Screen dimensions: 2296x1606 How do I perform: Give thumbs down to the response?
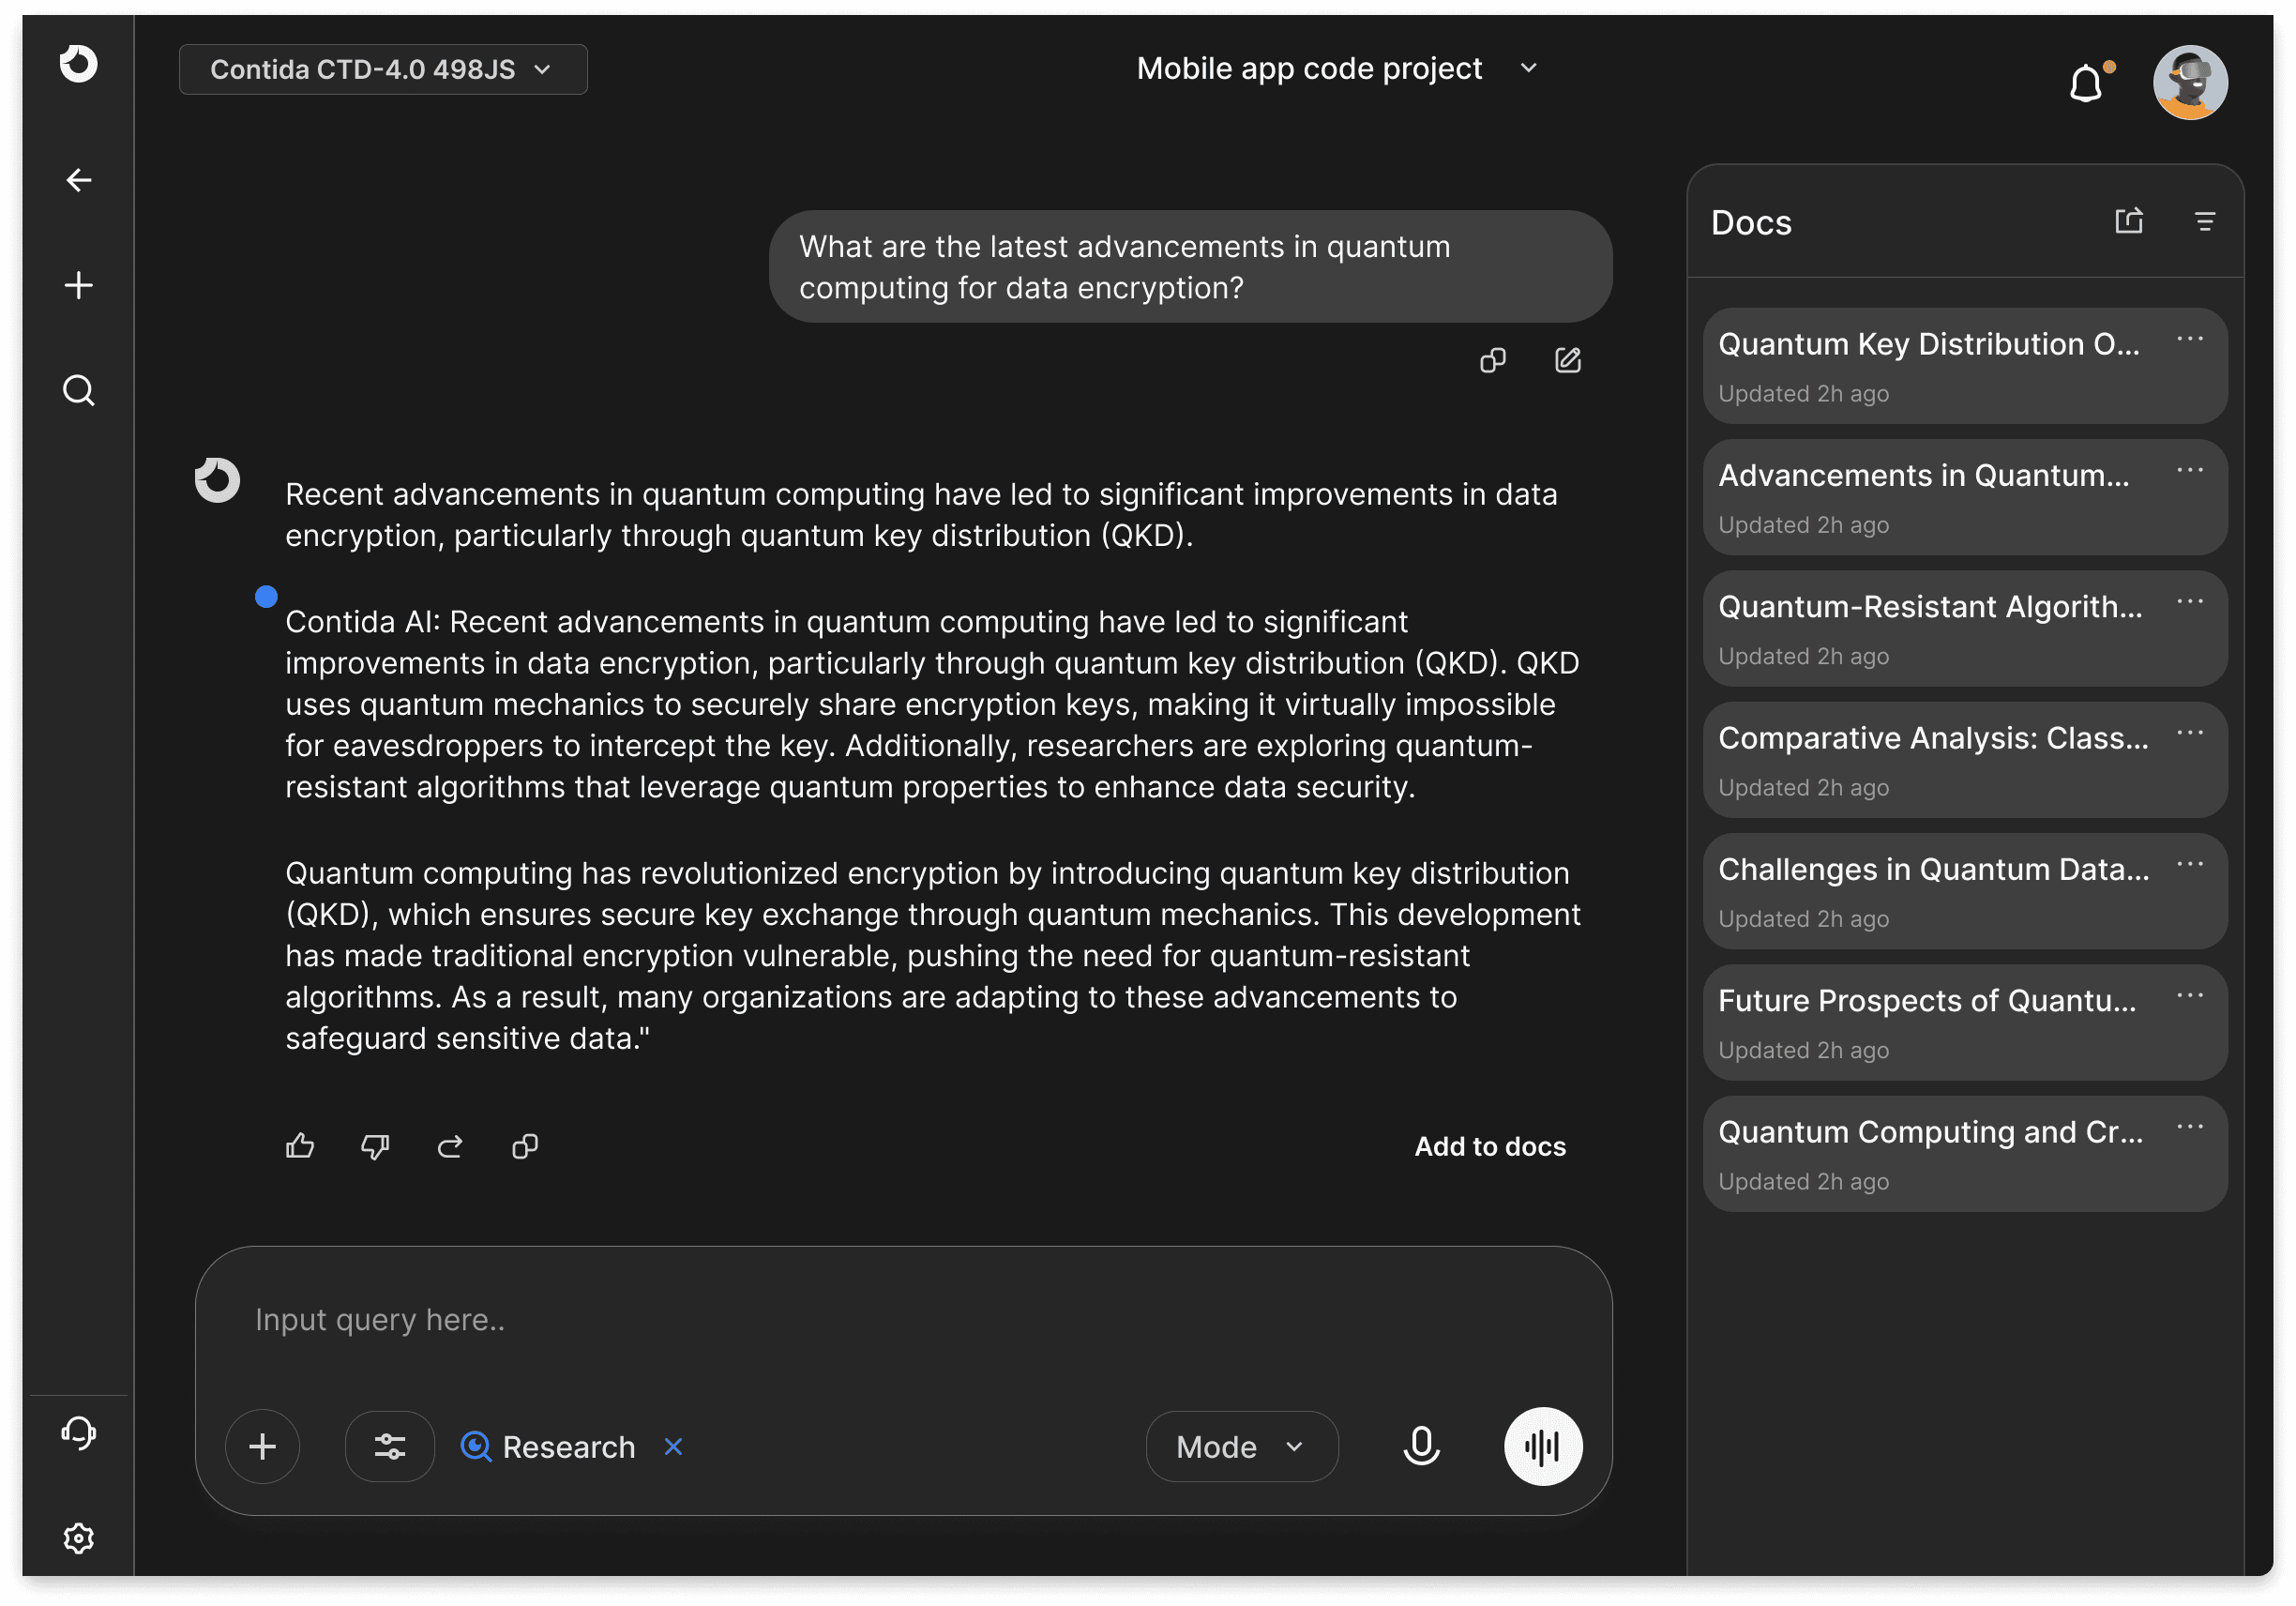click(x=375, y=1146)
